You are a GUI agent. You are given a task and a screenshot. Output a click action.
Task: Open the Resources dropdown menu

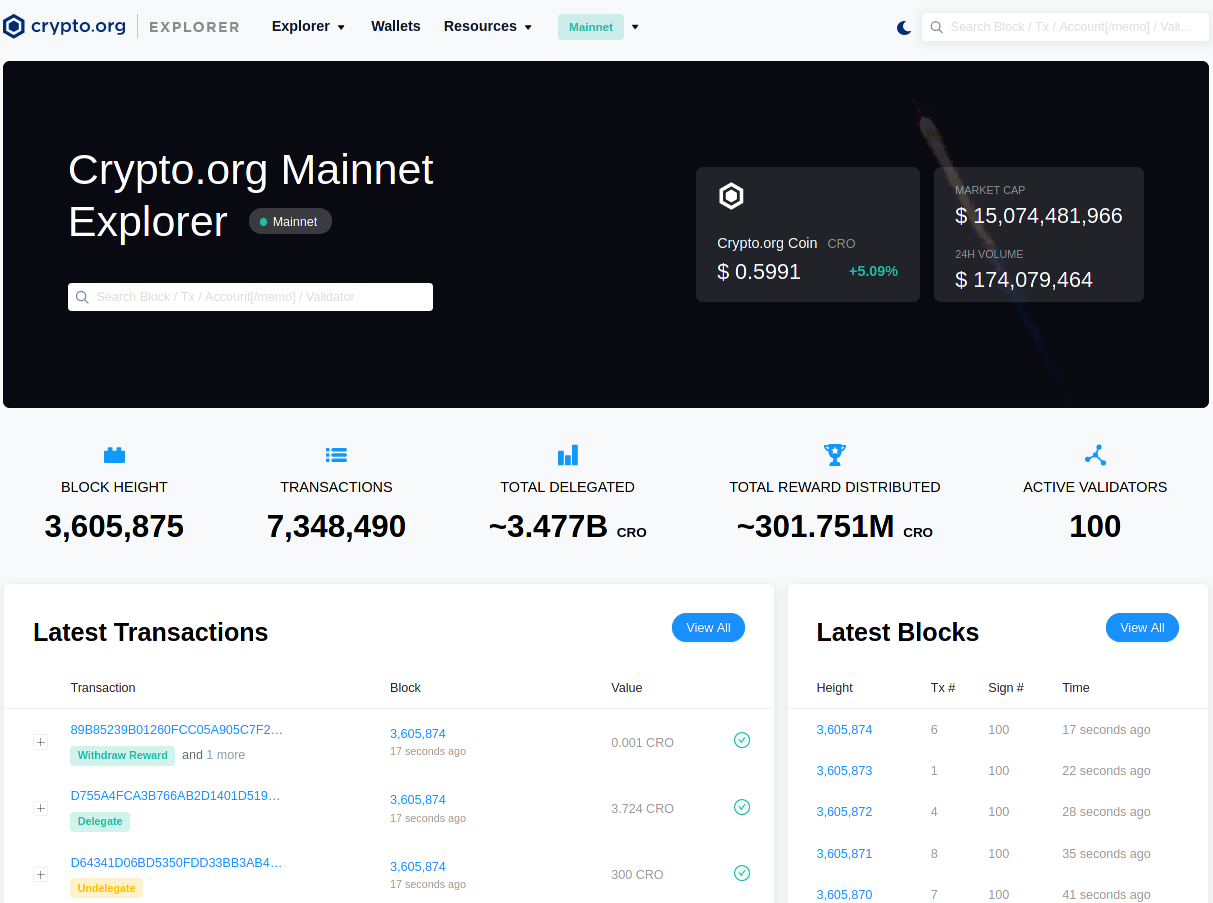coord(488,26)
